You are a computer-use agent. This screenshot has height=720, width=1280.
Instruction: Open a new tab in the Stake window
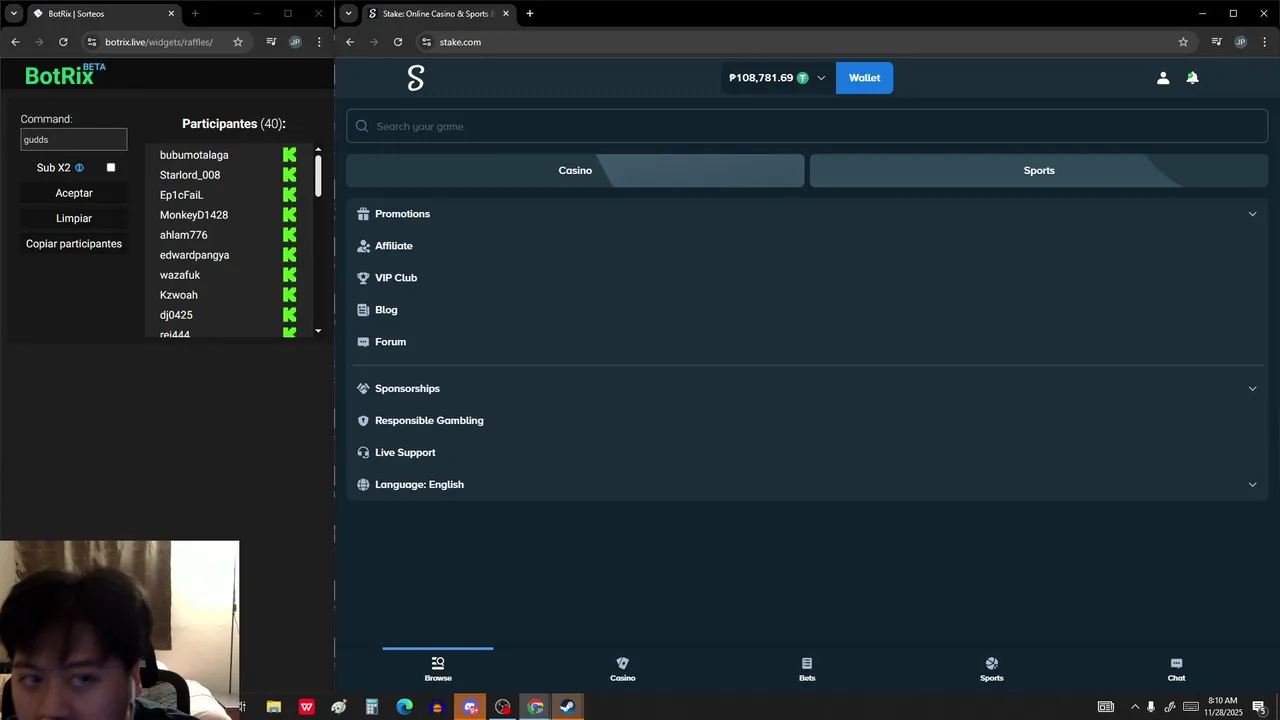tap(529, 13)
